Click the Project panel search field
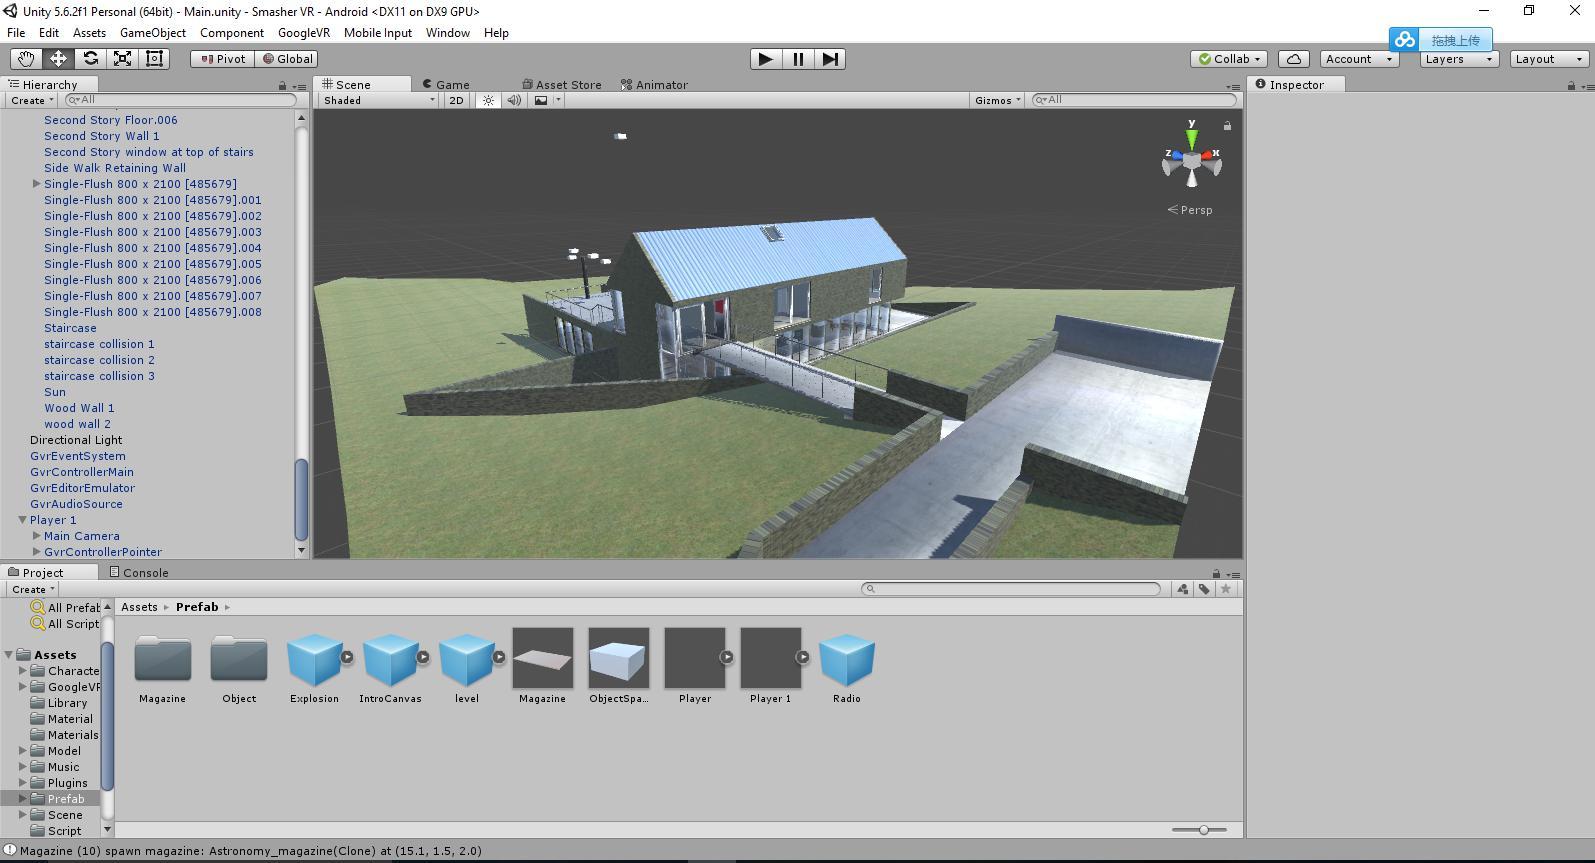This screenshot has height=863, width=1595. (1010, 589)
